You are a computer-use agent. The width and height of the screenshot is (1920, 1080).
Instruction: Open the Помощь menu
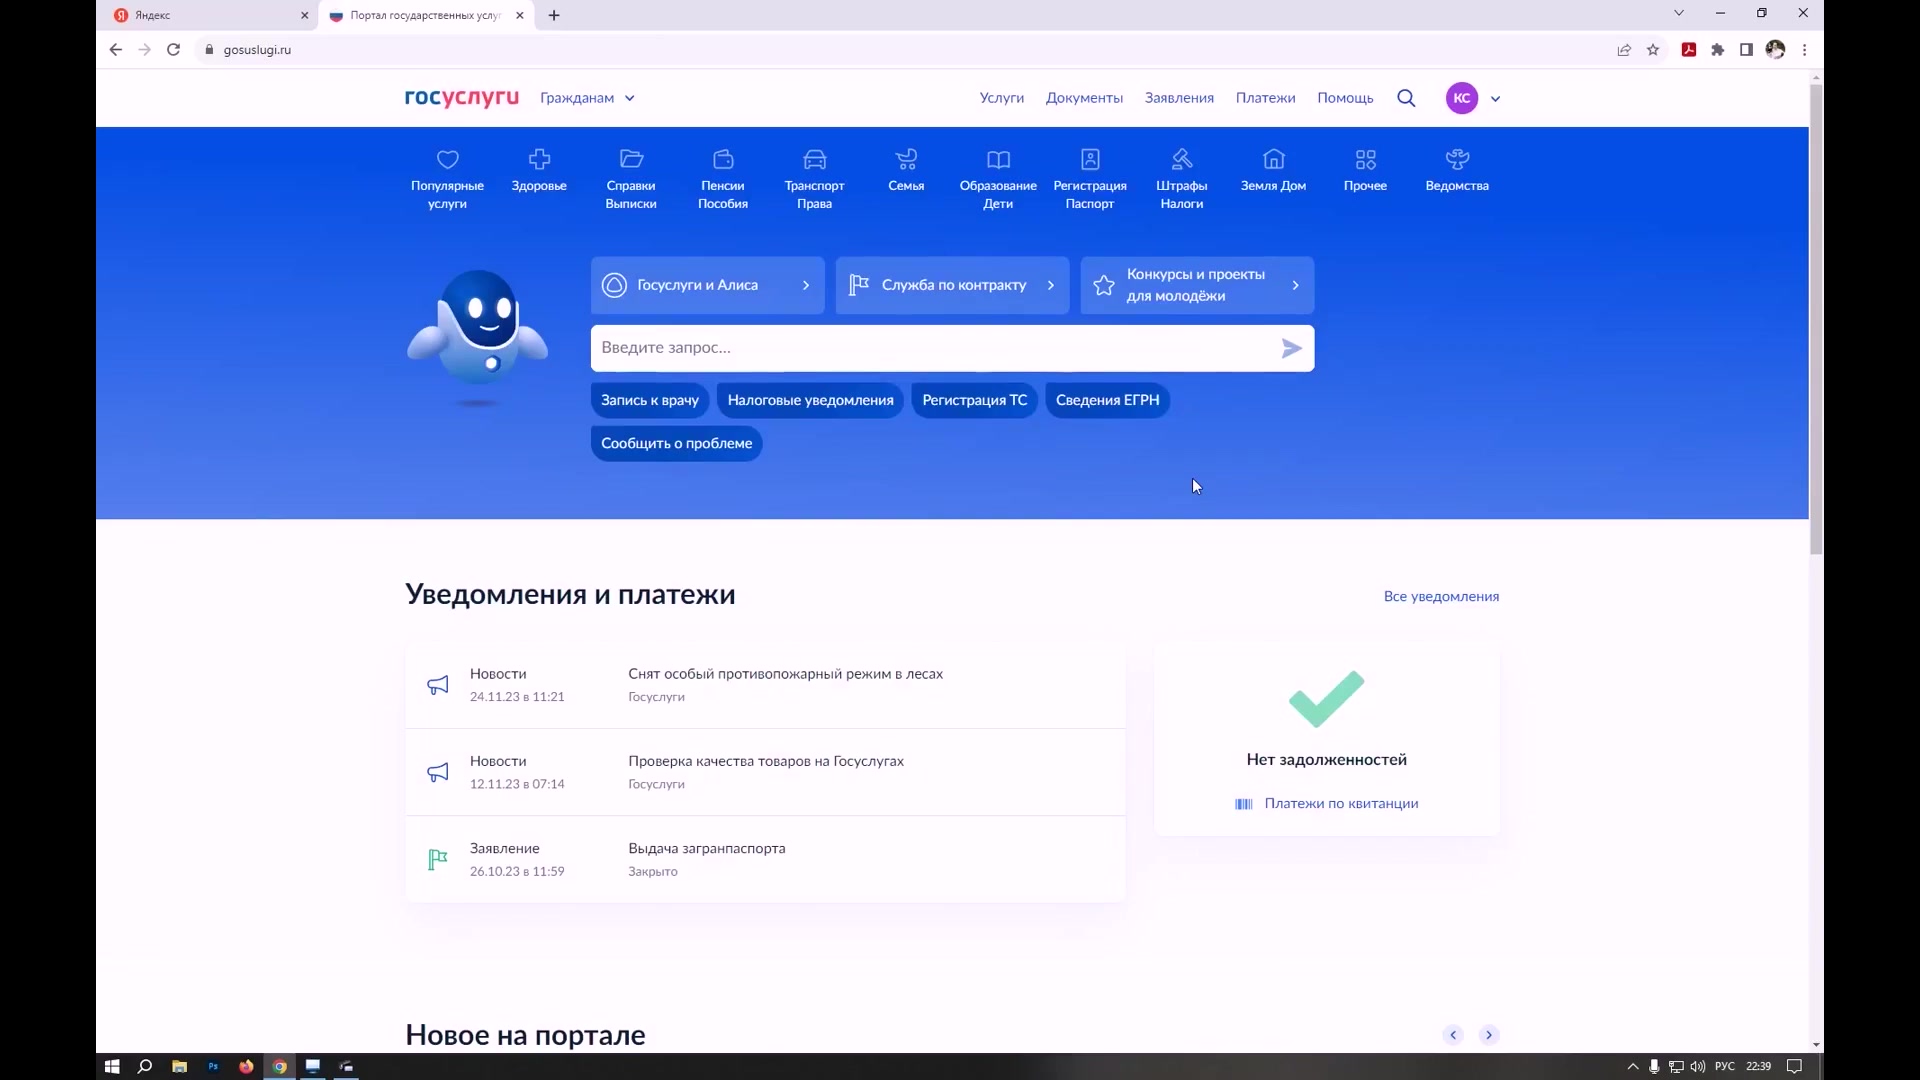coord(1345,98)
